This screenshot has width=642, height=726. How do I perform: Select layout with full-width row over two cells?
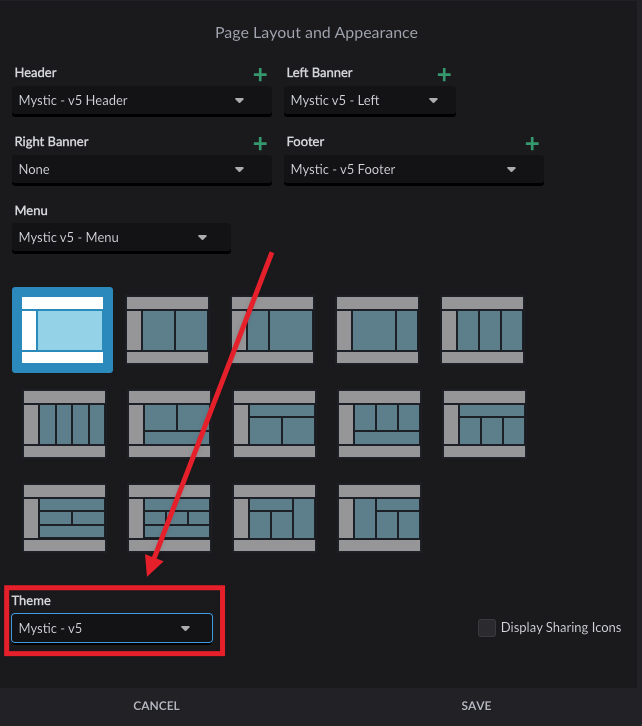click(x=274, y=424)
